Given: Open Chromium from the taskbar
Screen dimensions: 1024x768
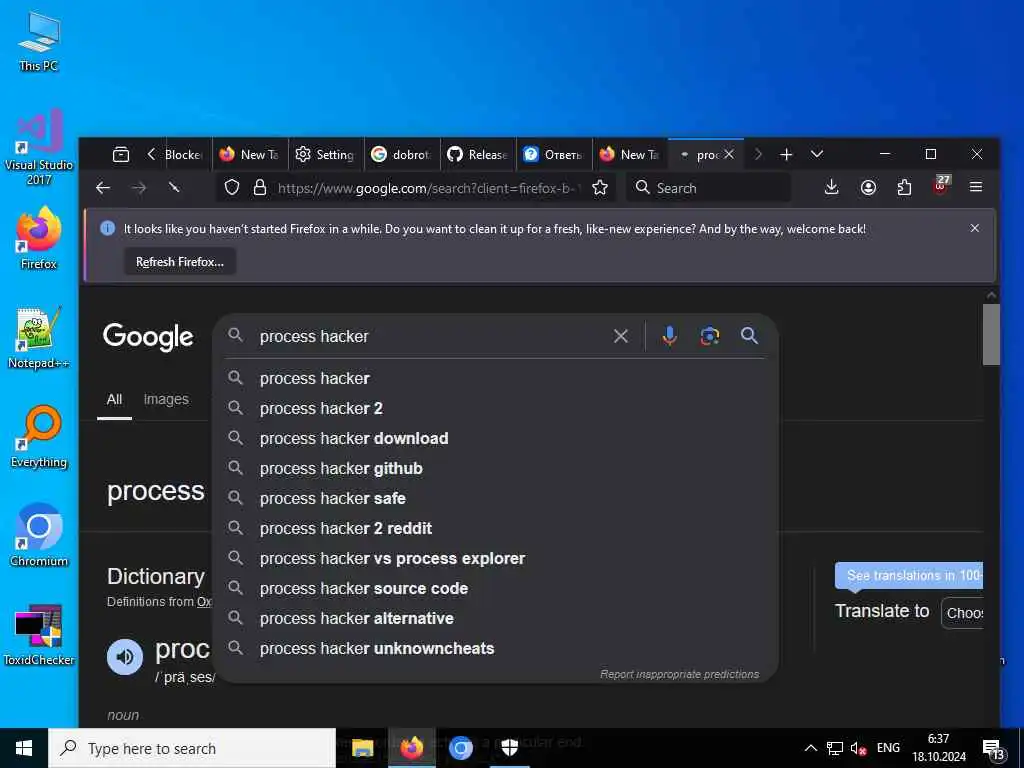Looking at the screenshot, I should pos(460,748).
